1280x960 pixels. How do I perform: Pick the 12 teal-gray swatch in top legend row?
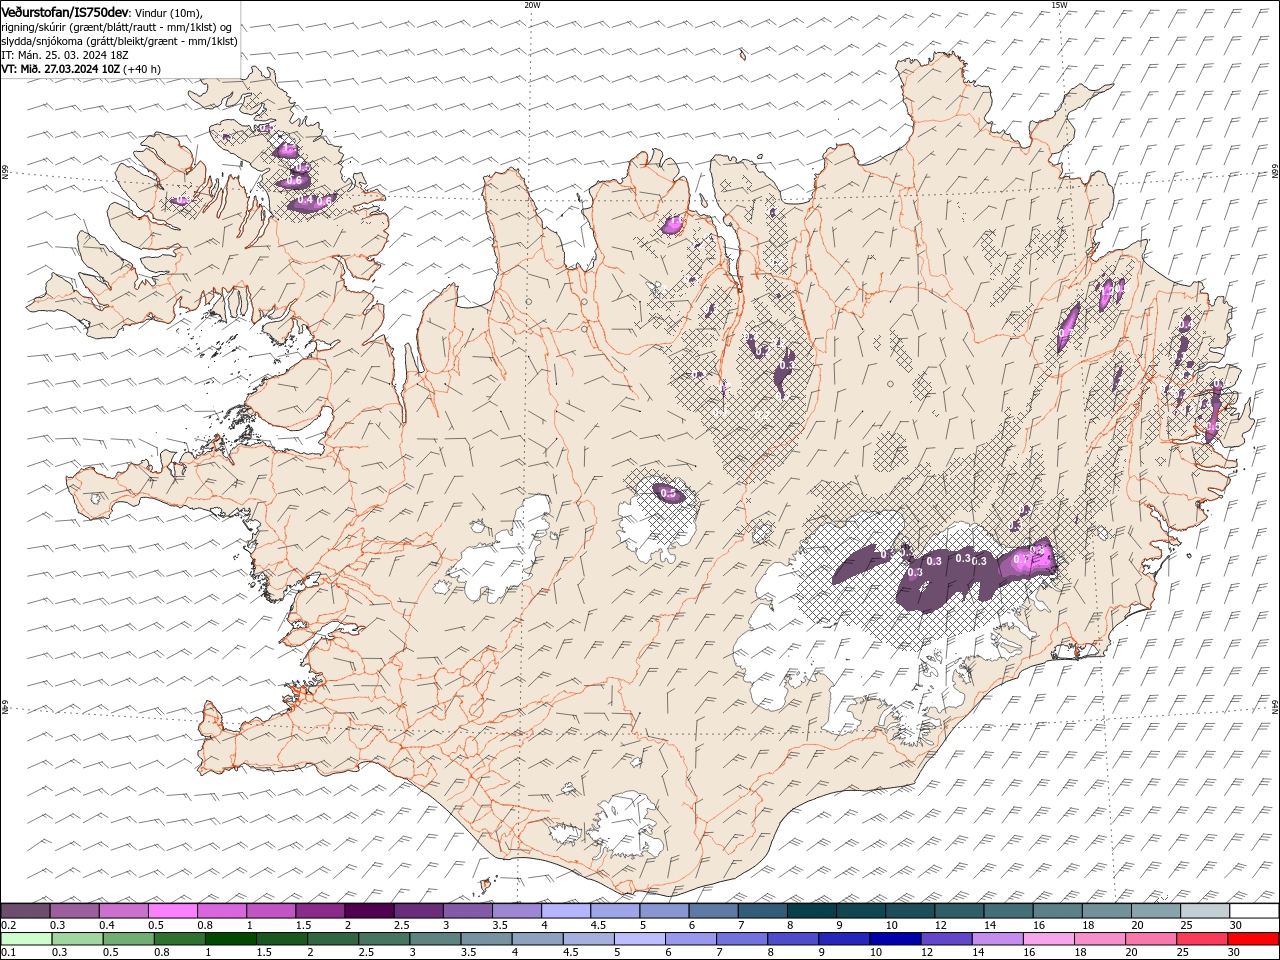click(959, 911)
